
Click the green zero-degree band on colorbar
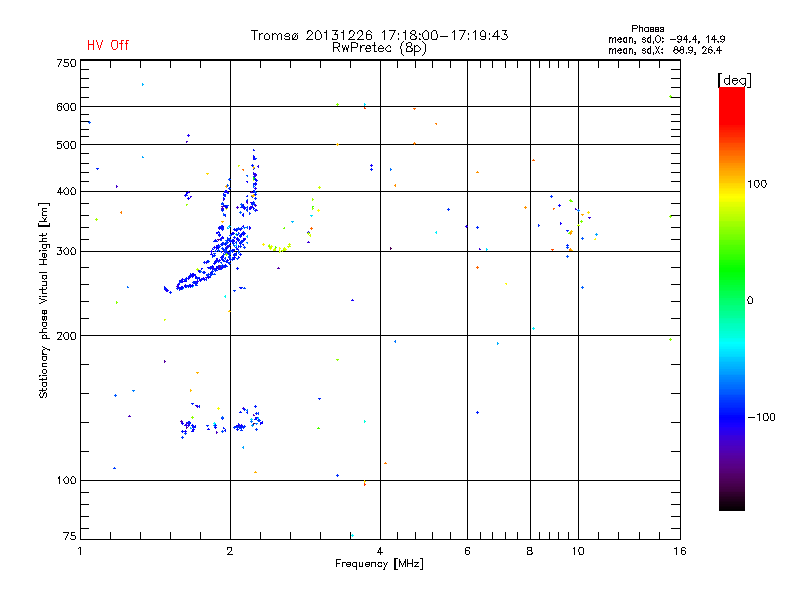tap(732, 298)
